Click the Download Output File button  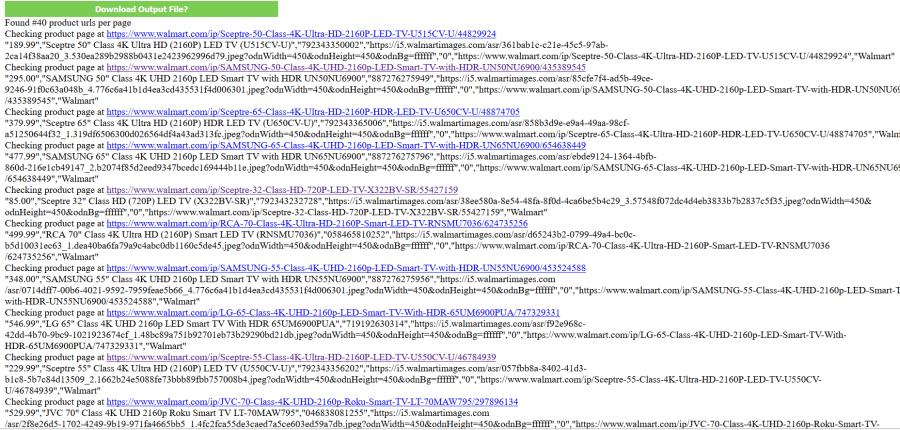click(141, 9)
